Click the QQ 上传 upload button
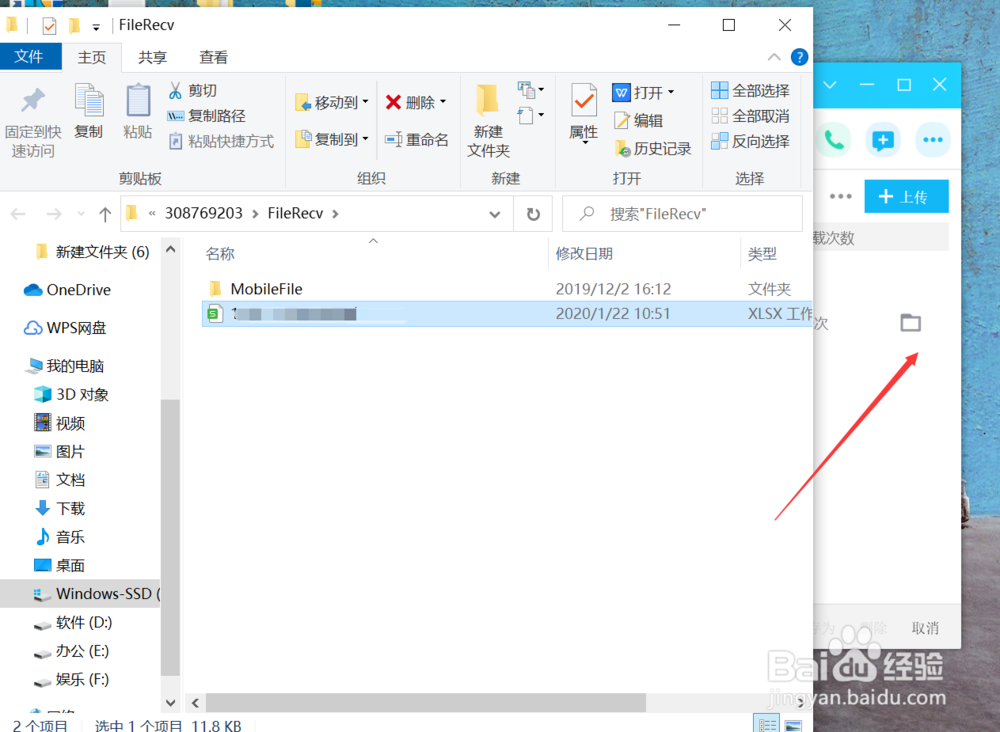1000x732 pixels. click(906, 196)
